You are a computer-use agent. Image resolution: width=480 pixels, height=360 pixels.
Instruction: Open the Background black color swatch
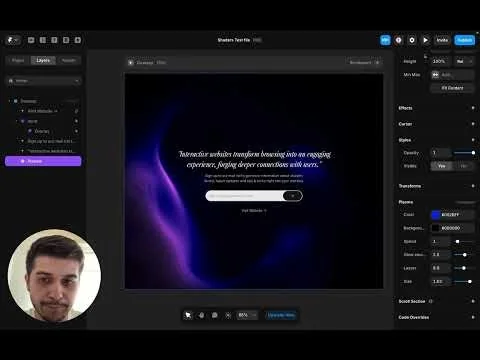coord(436,228)
